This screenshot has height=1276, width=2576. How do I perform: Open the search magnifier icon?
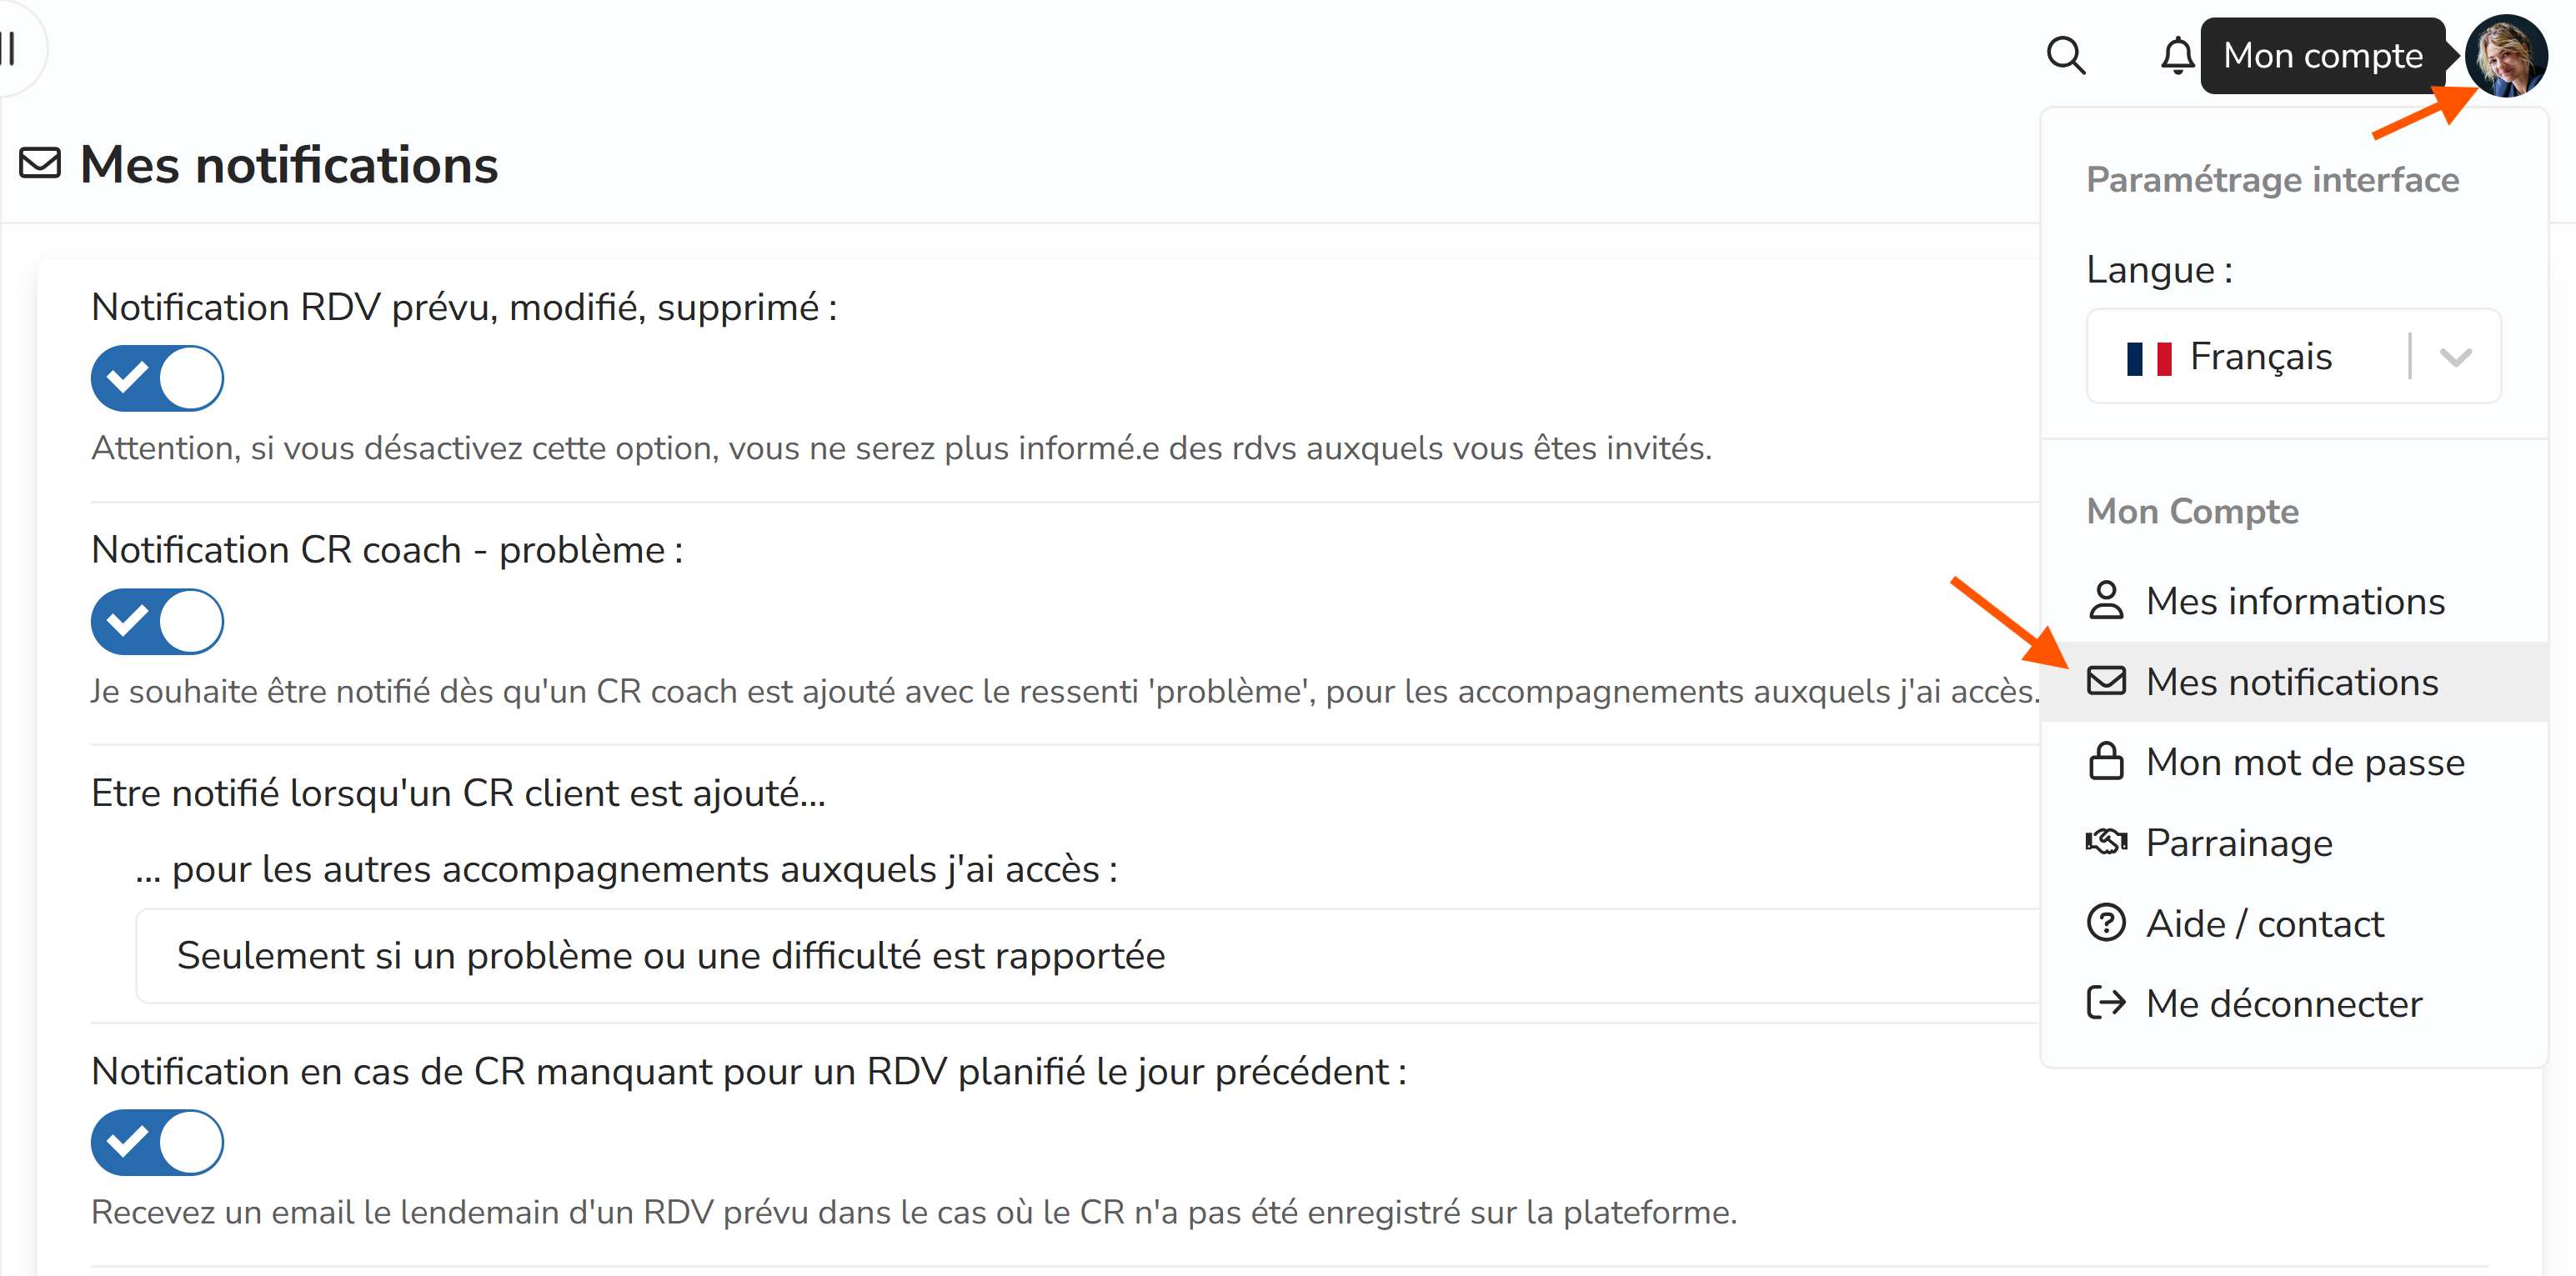(2065, 55)
